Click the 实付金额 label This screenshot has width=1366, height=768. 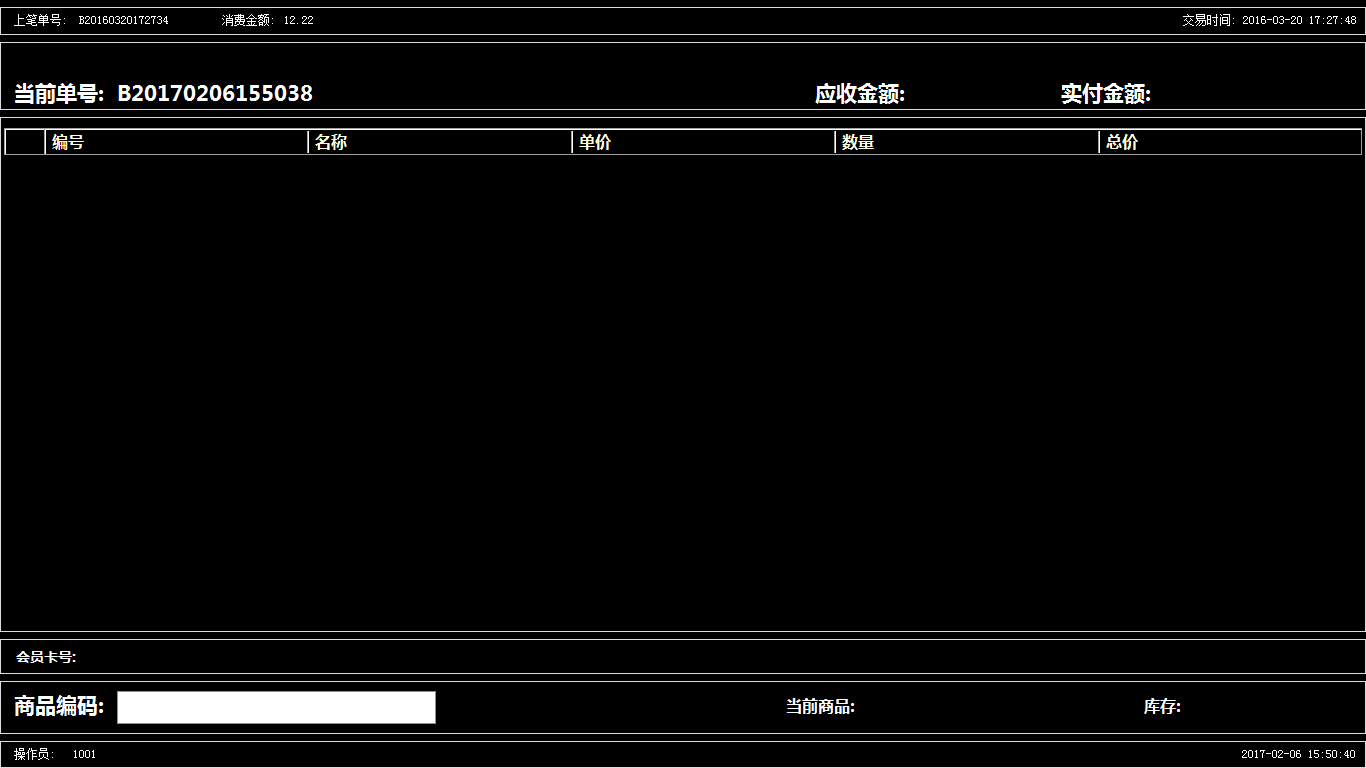click(x=1105, y=94)
